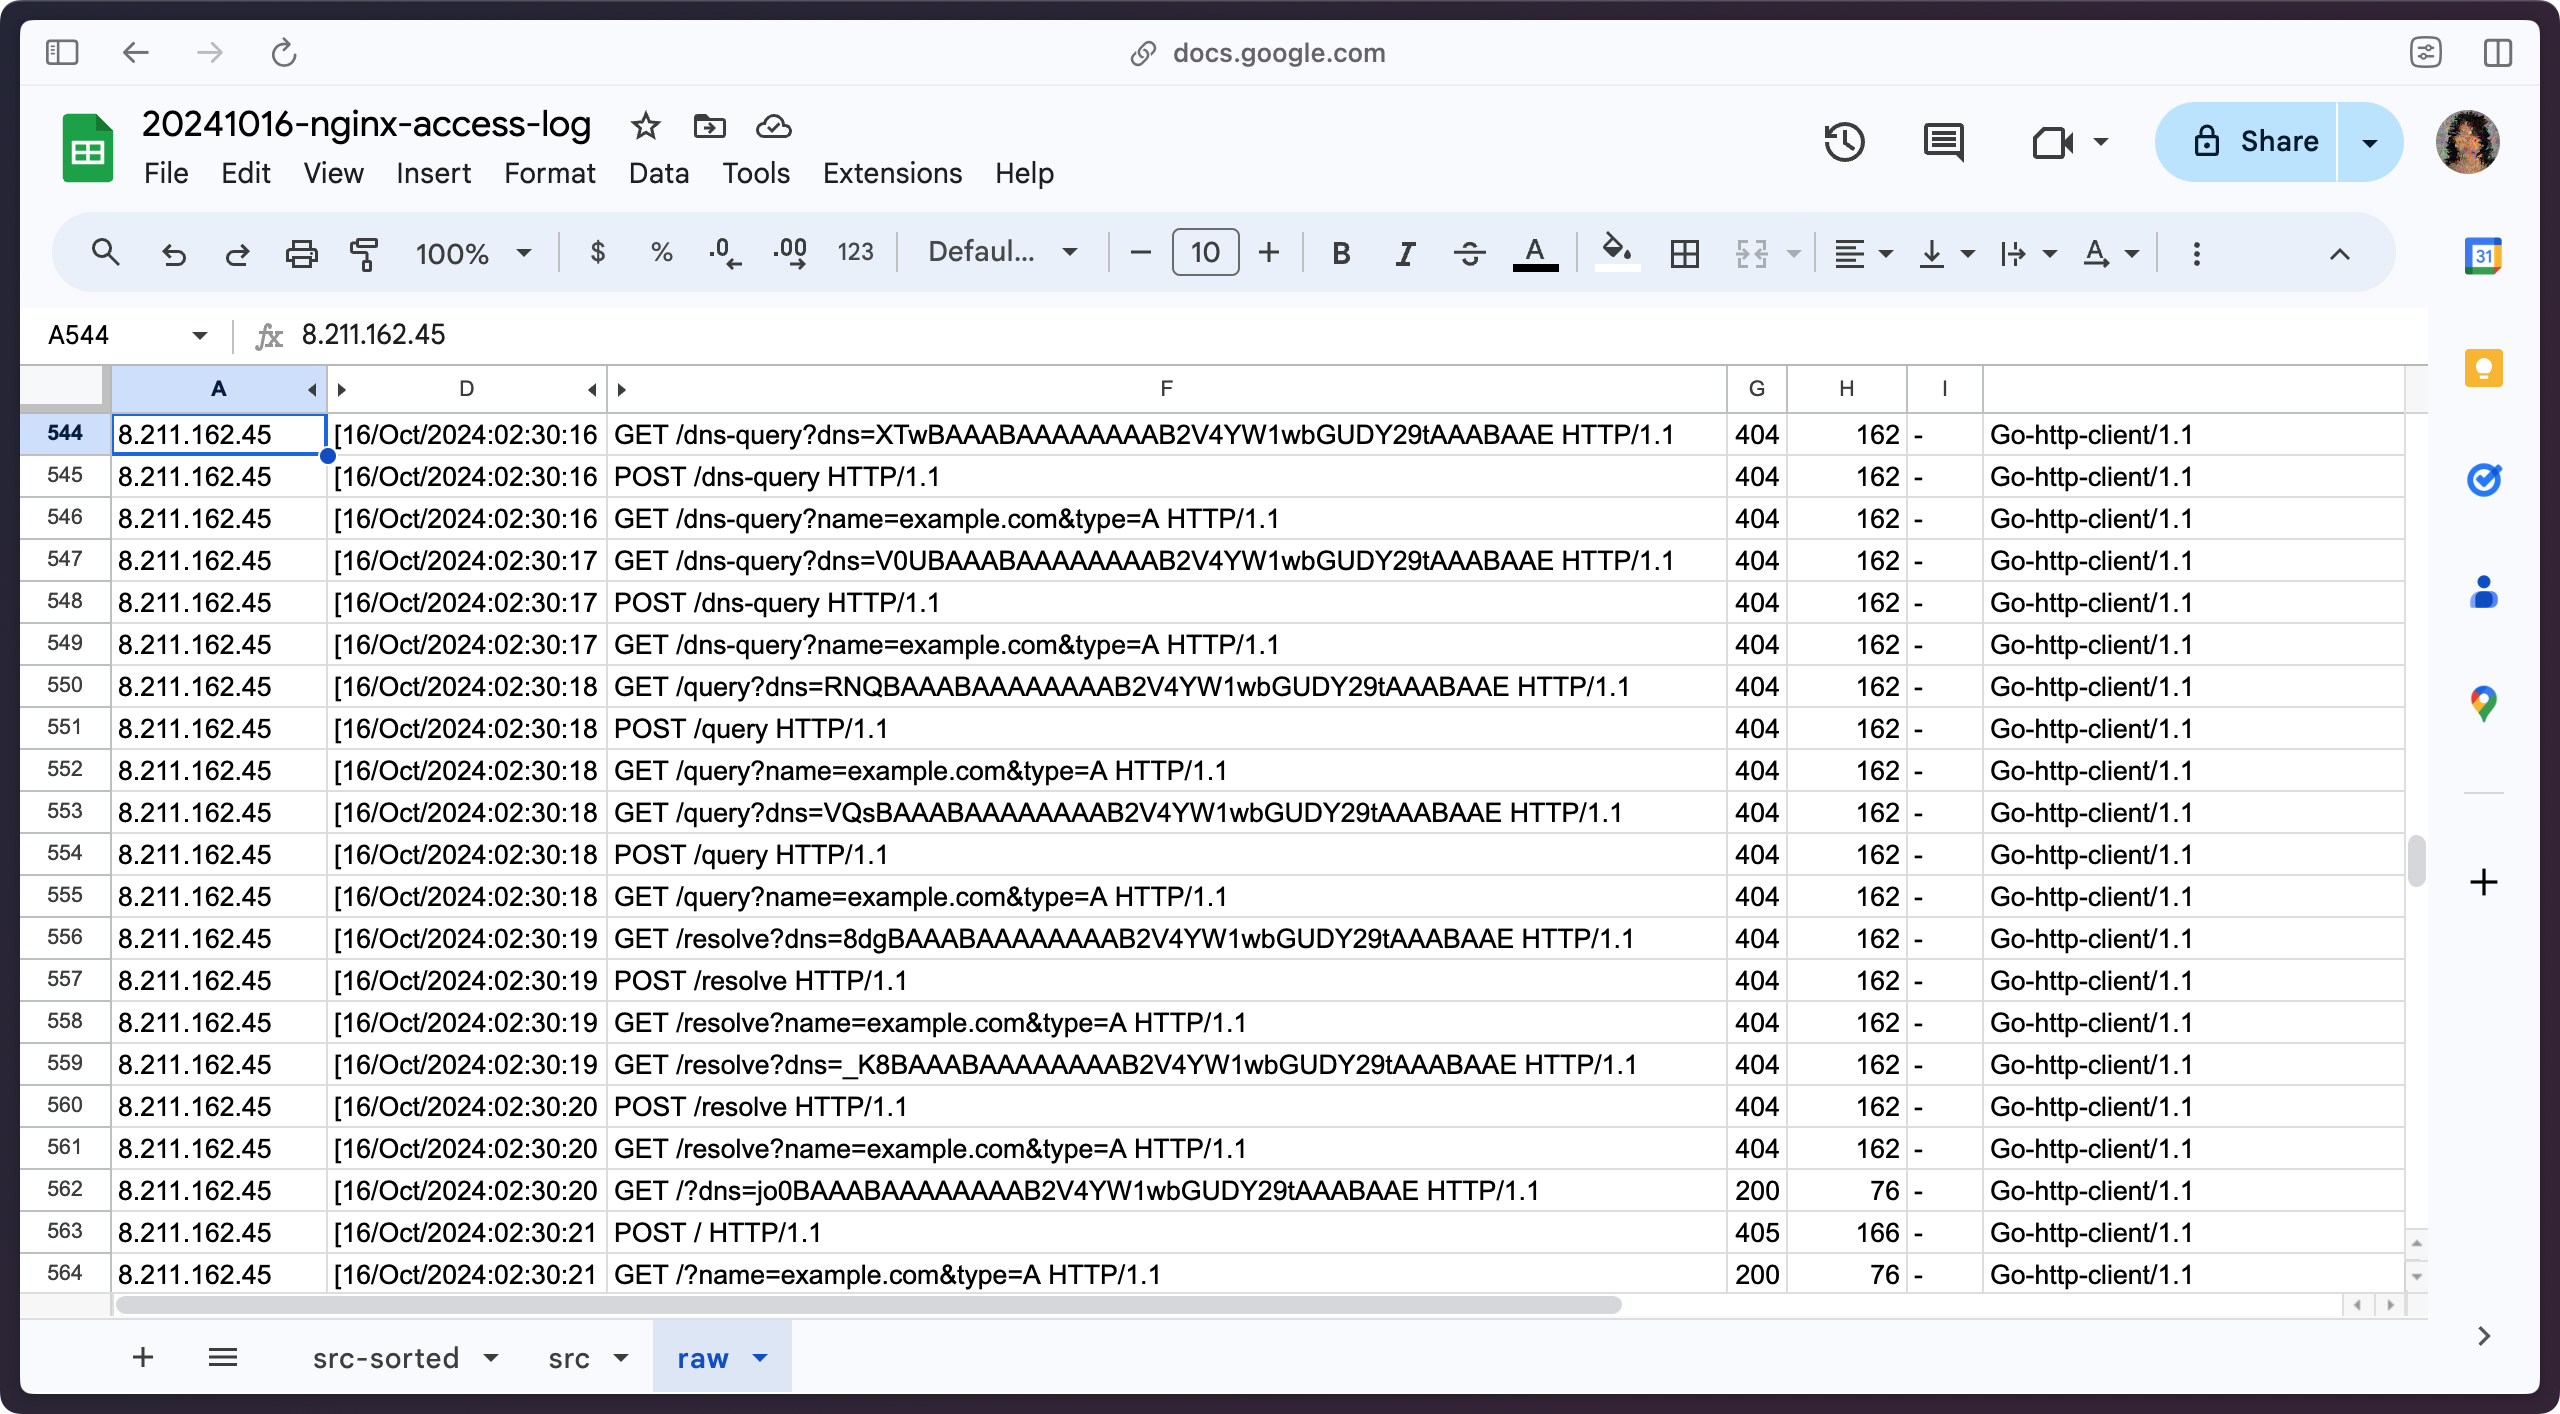The width and height of the screenshot is (2560, 1414).
Task: Switch to the raw sheet tab
Action: coord(703,1357)
